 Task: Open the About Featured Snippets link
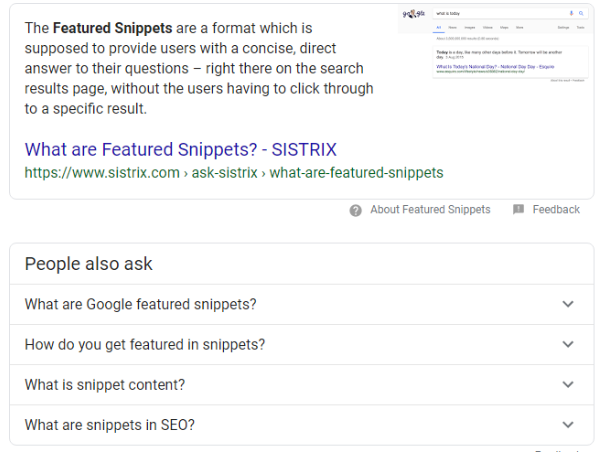click(430, 209)
